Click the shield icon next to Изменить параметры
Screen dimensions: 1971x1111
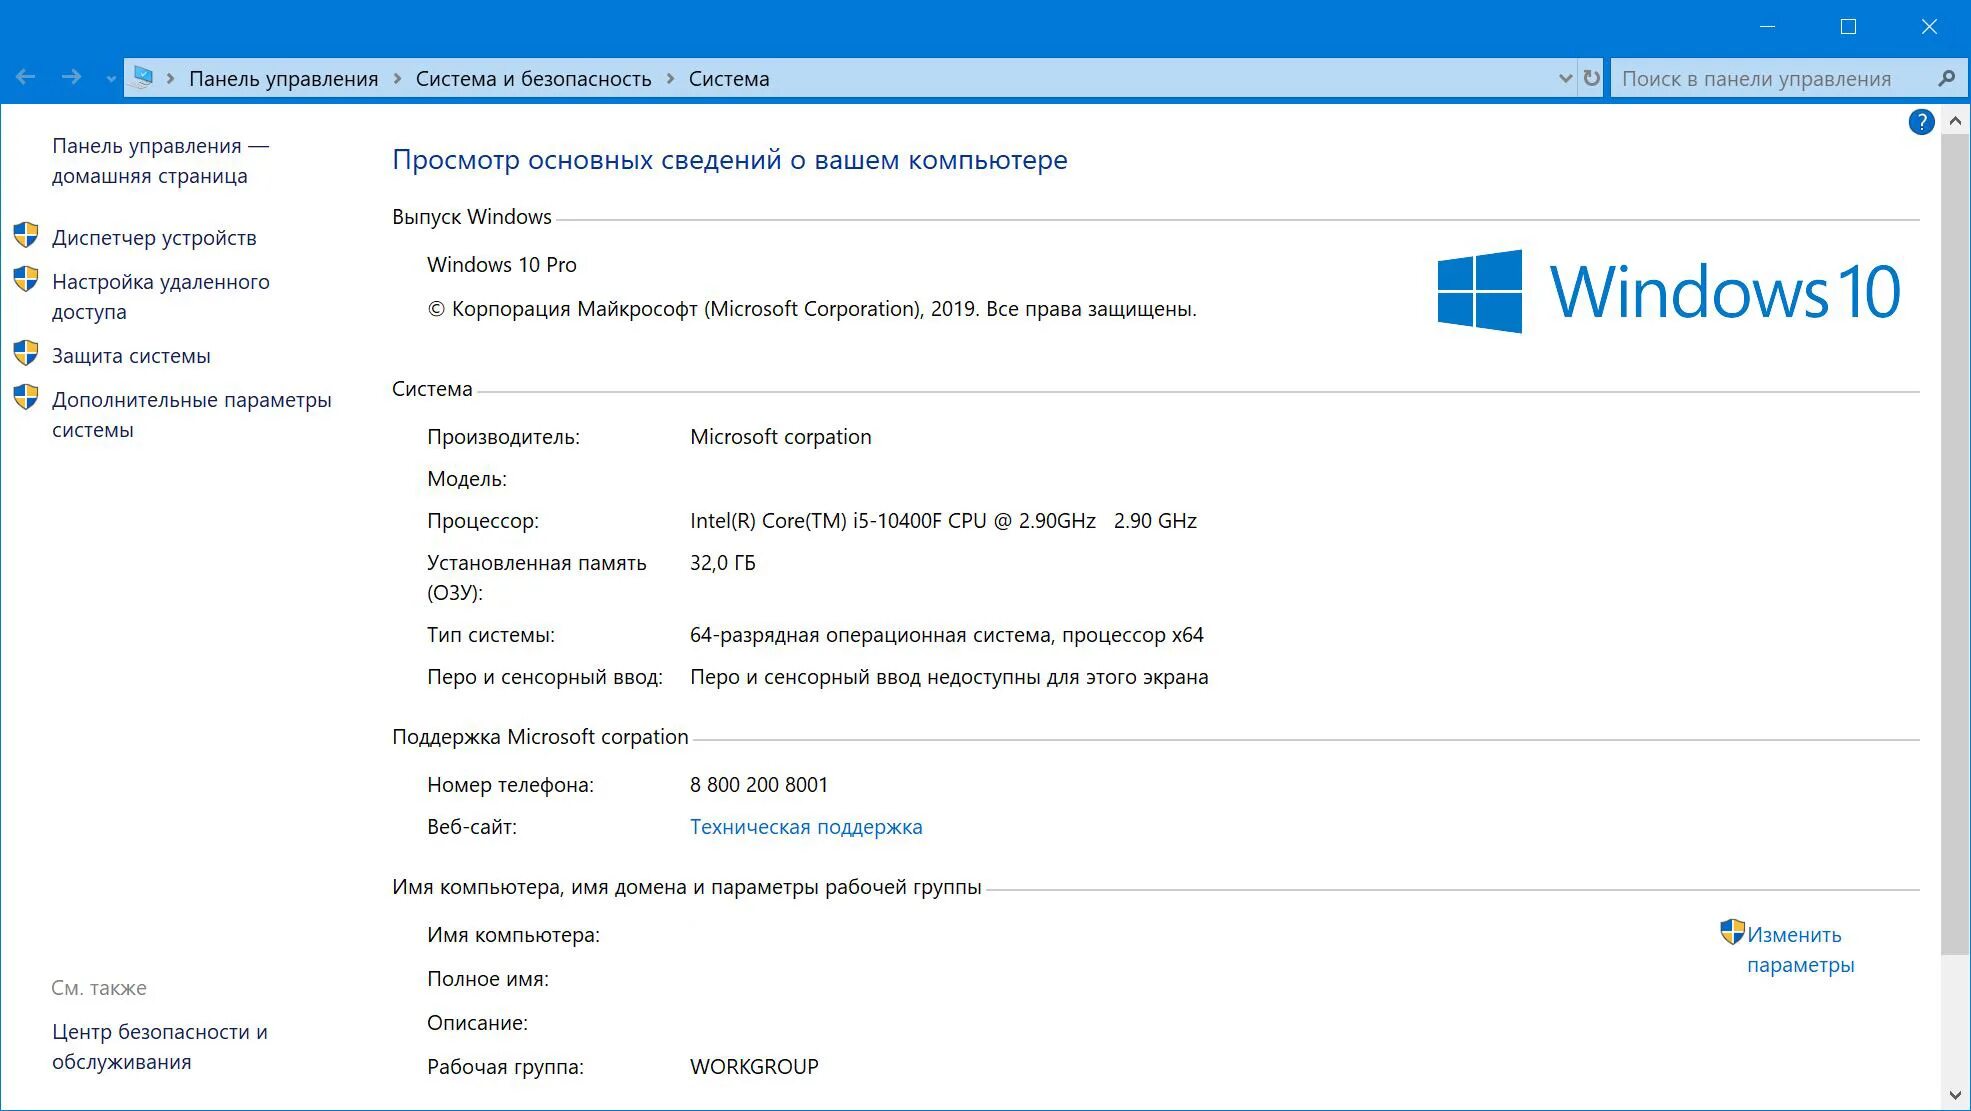(1732, 932)
